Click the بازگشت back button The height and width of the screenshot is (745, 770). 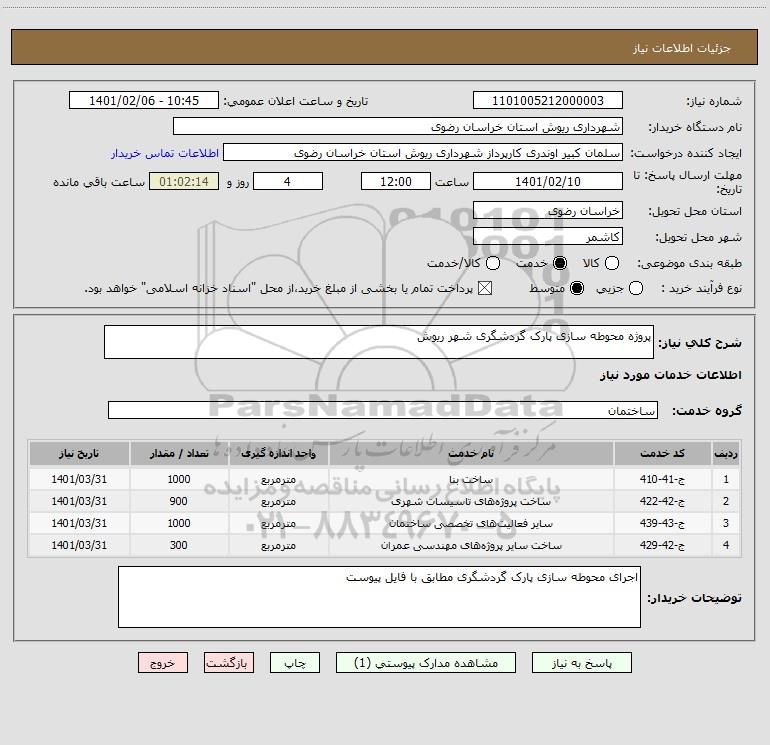229,663
